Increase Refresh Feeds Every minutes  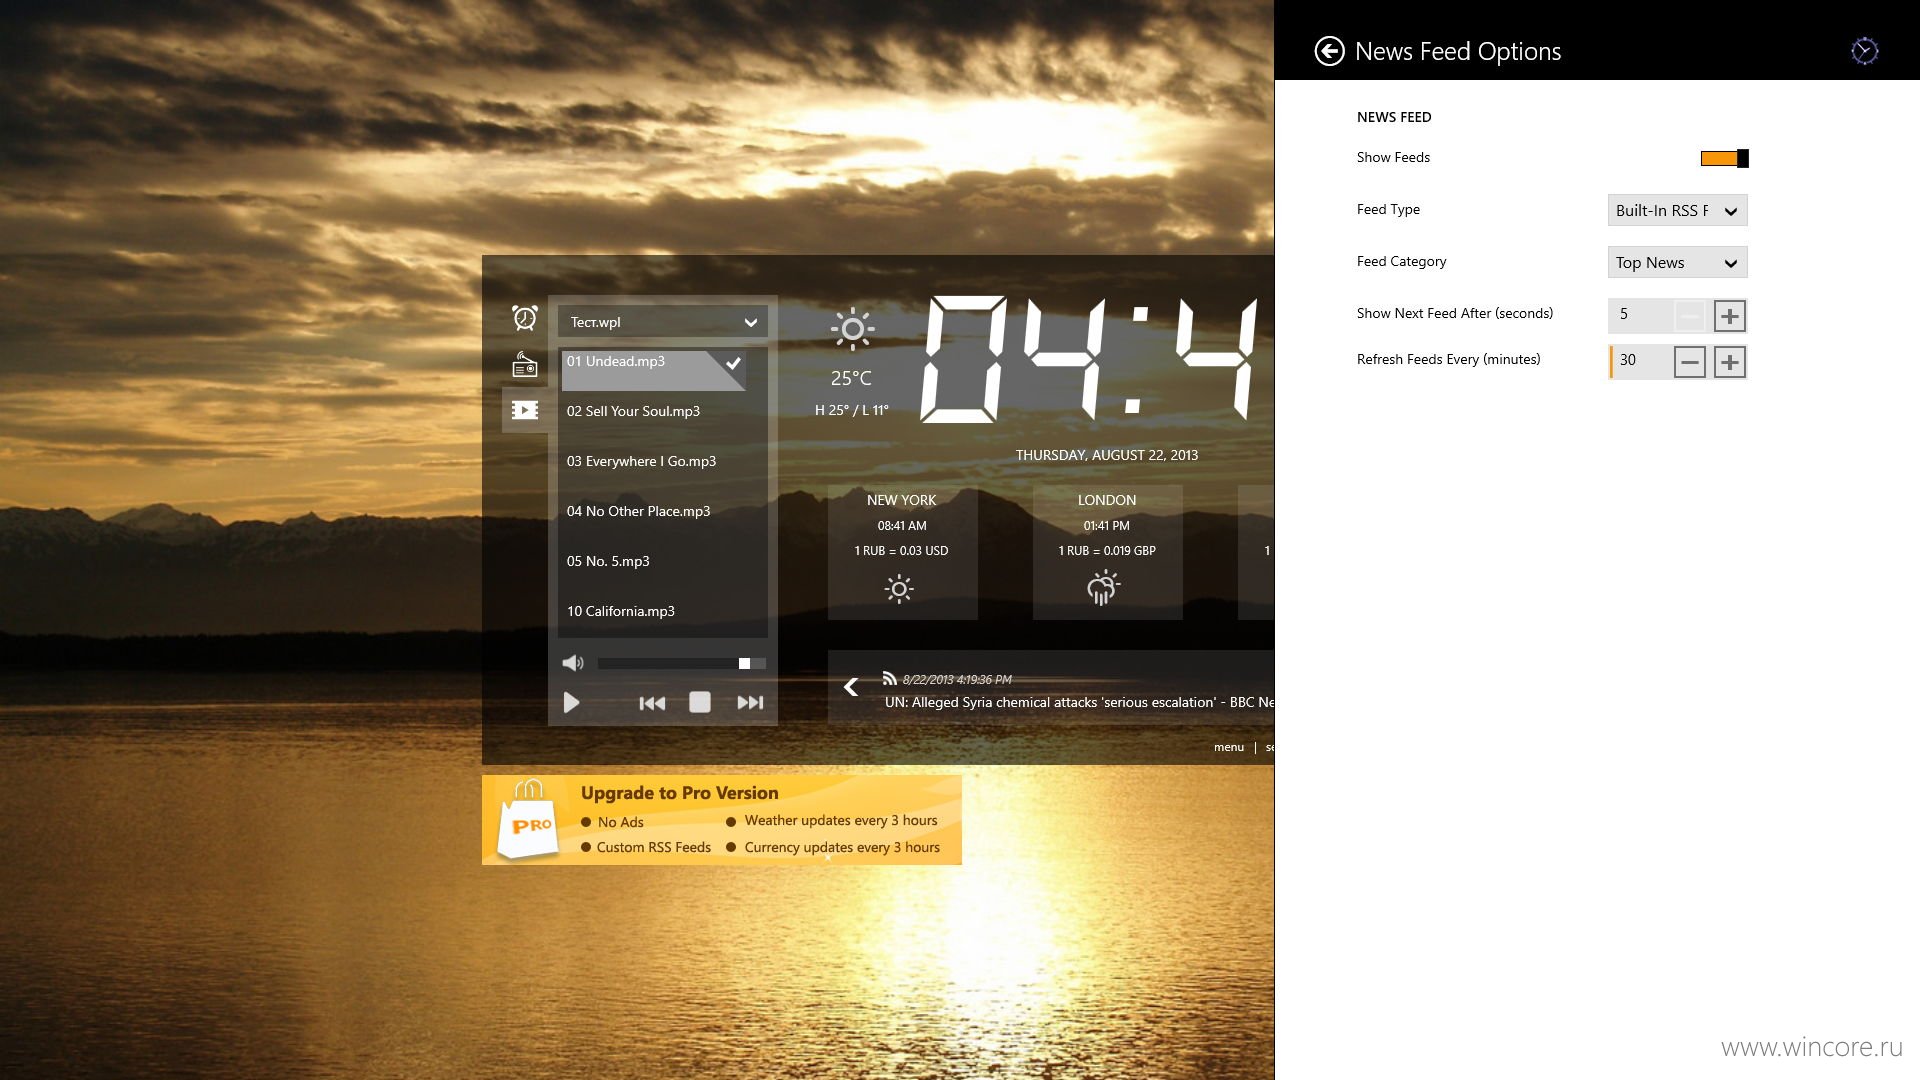coord(1729,362)
